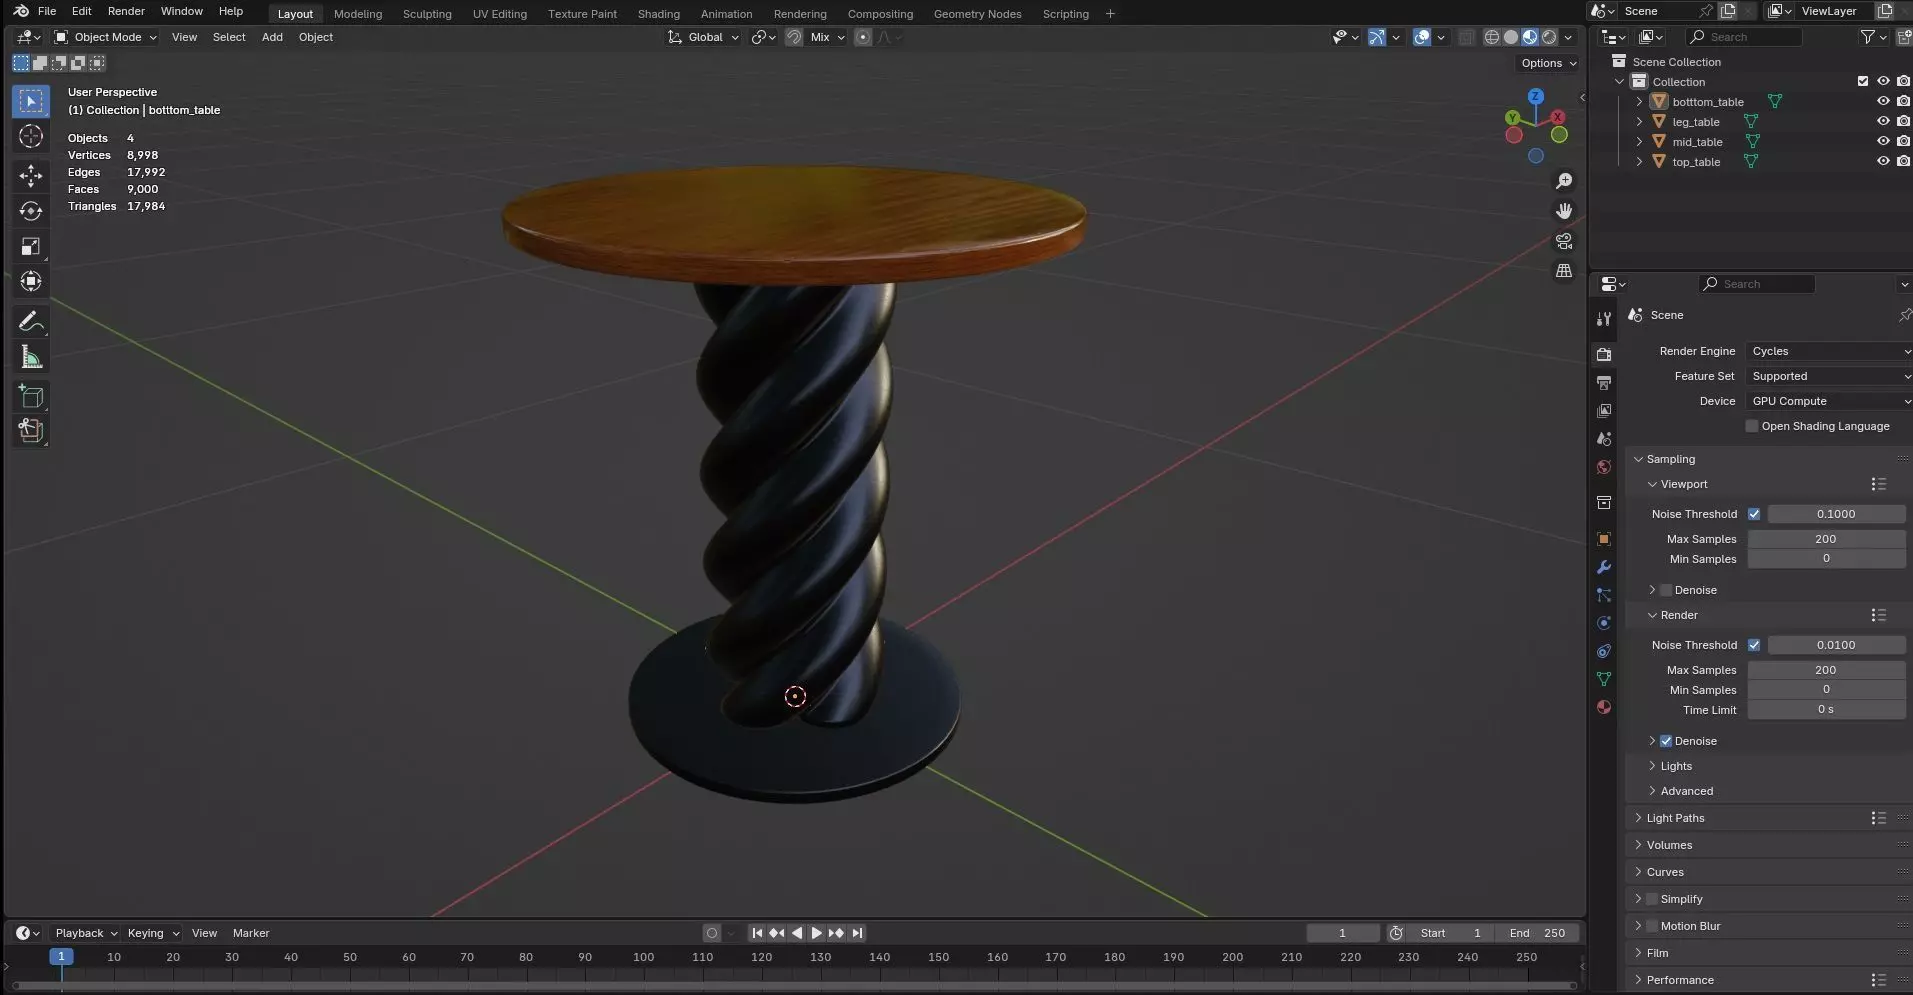Switch perspective/orthographic grid icon
The height and width of the screenshot is (995, 1913).
tap(1564, 271)
